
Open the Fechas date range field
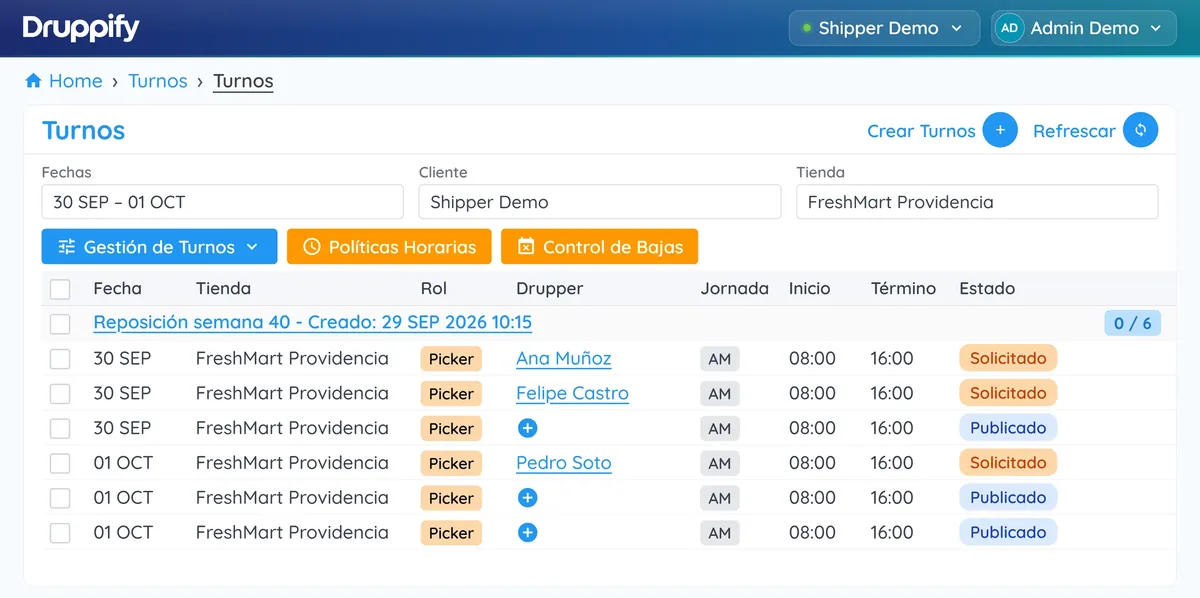(x=222, y=202)
